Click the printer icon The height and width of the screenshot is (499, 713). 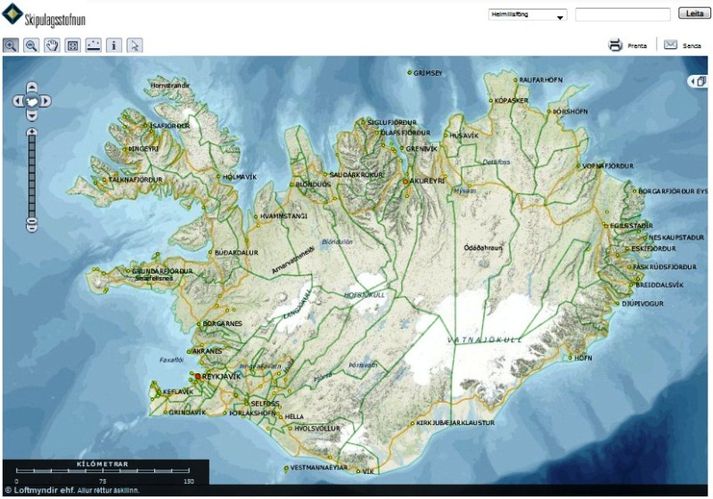(615, 45)
